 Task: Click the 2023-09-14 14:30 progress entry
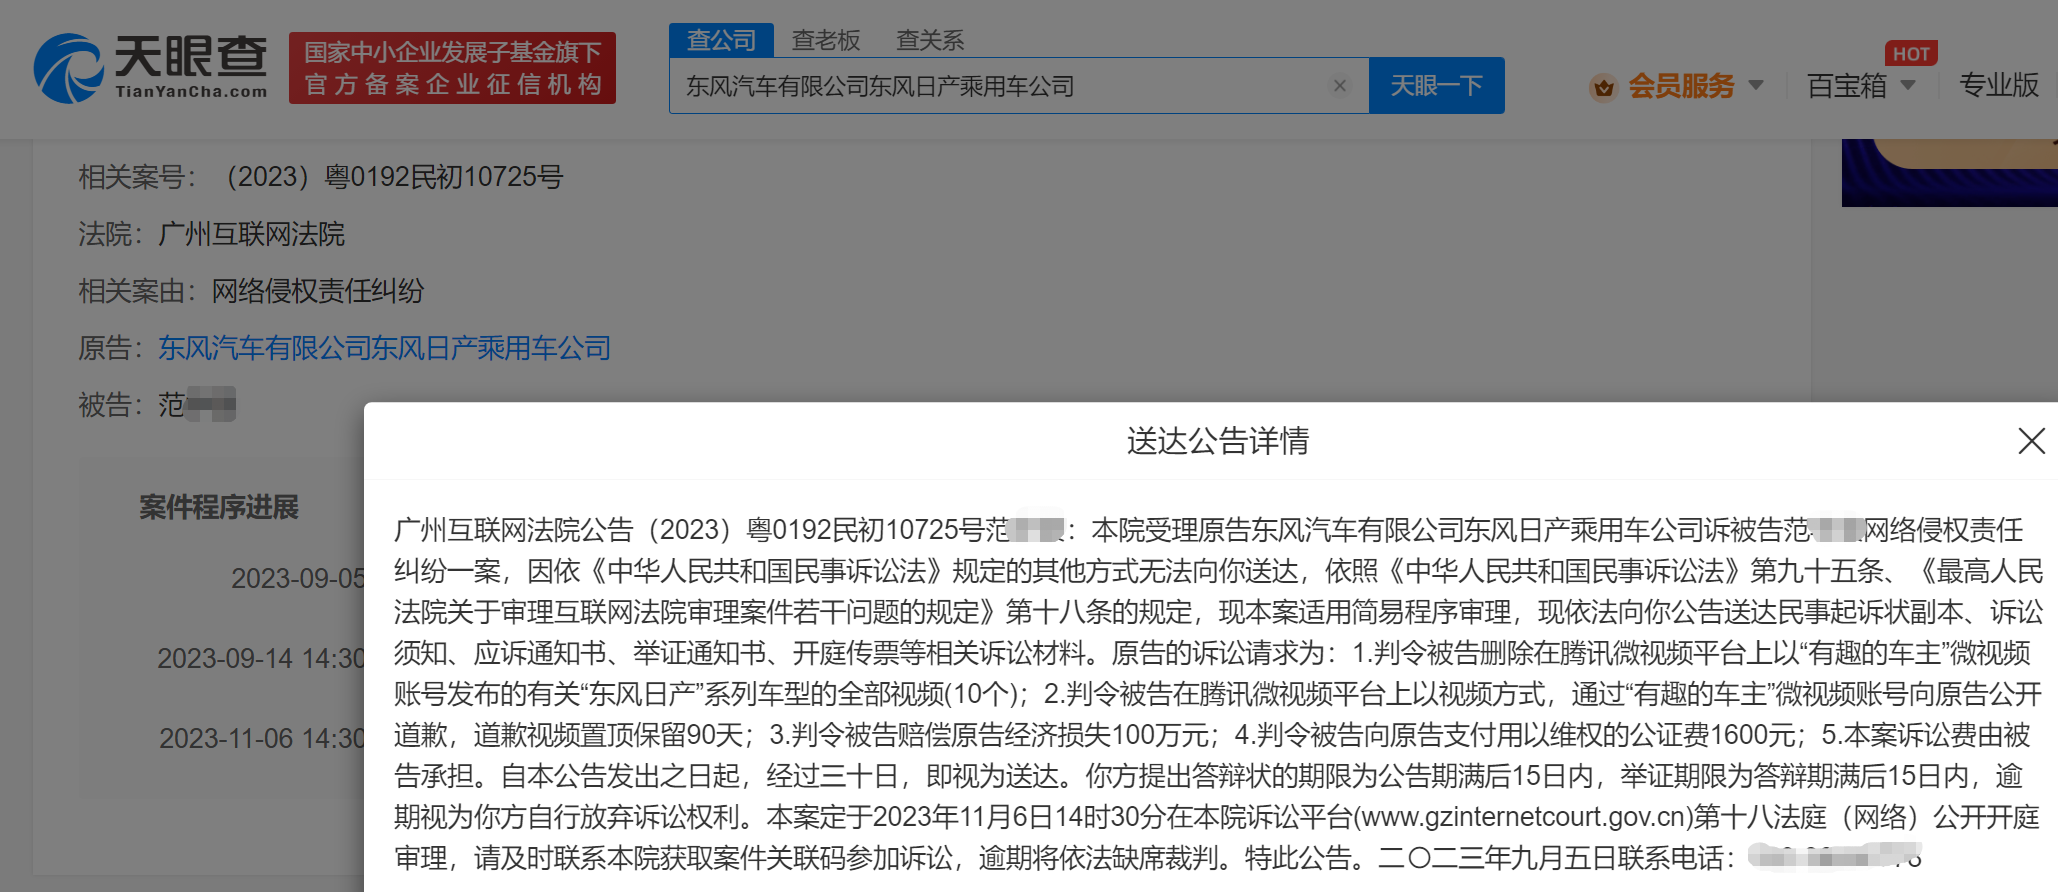point(261,658)
